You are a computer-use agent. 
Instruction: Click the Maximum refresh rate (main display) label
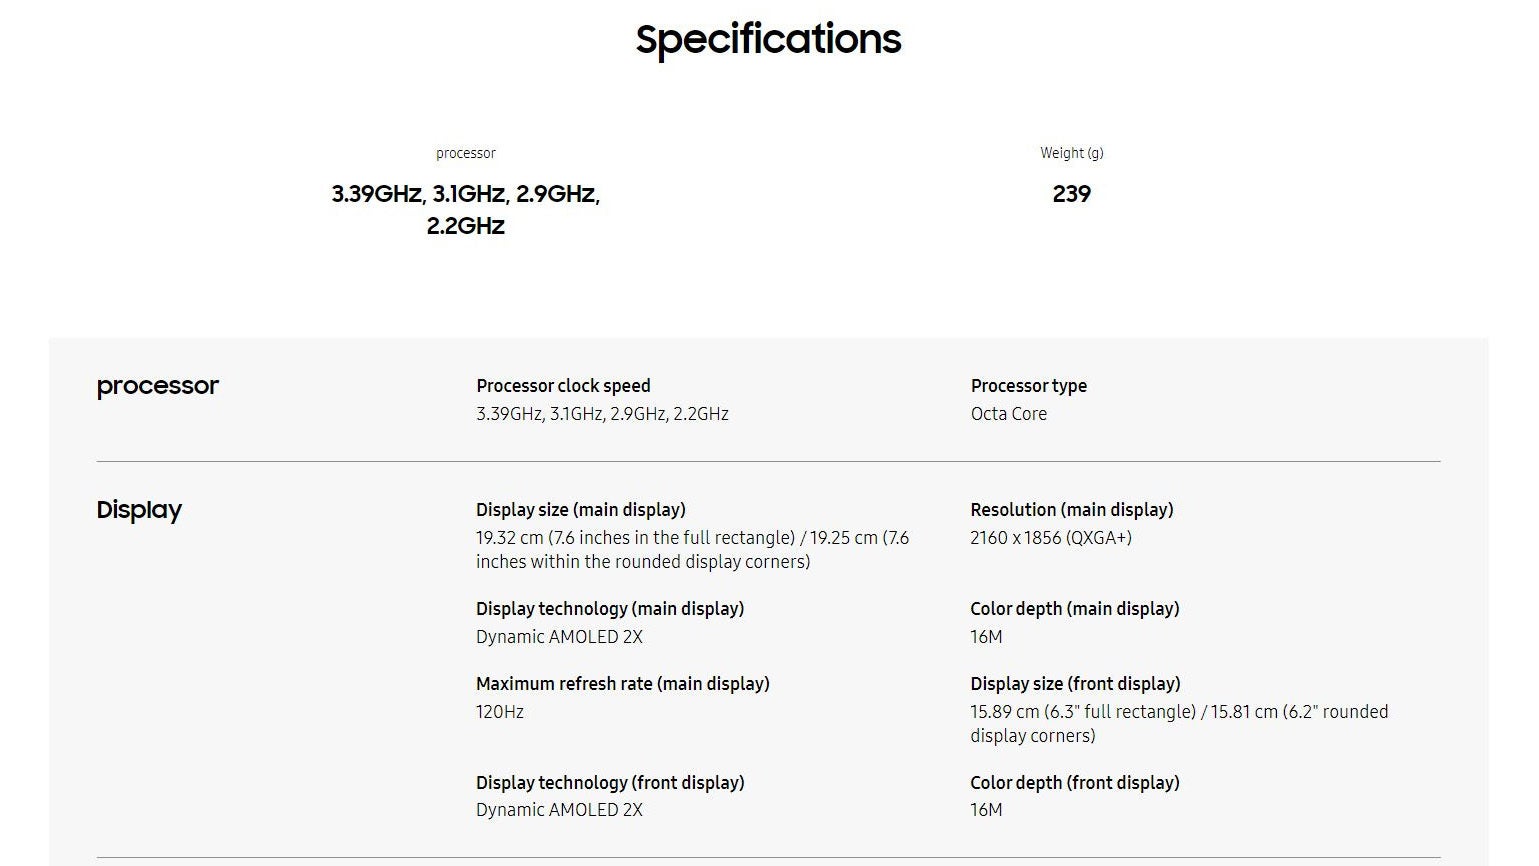[x=622, y=684]
